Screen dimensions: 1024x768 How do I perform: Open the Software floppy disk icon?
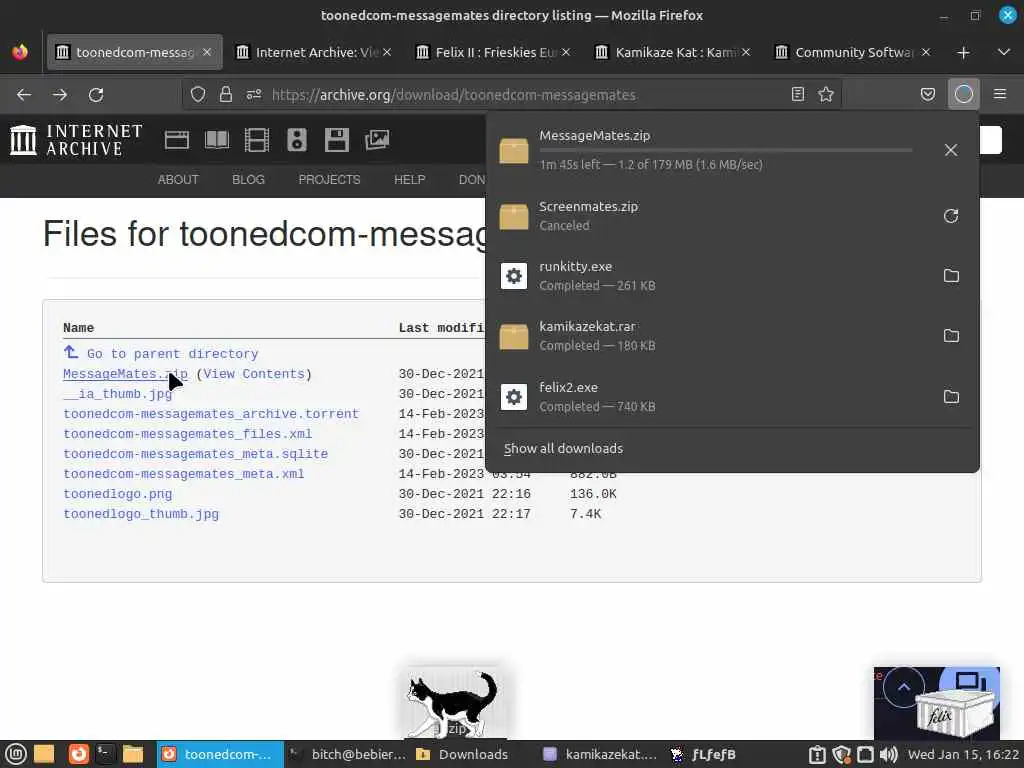[x=337, y=140]
